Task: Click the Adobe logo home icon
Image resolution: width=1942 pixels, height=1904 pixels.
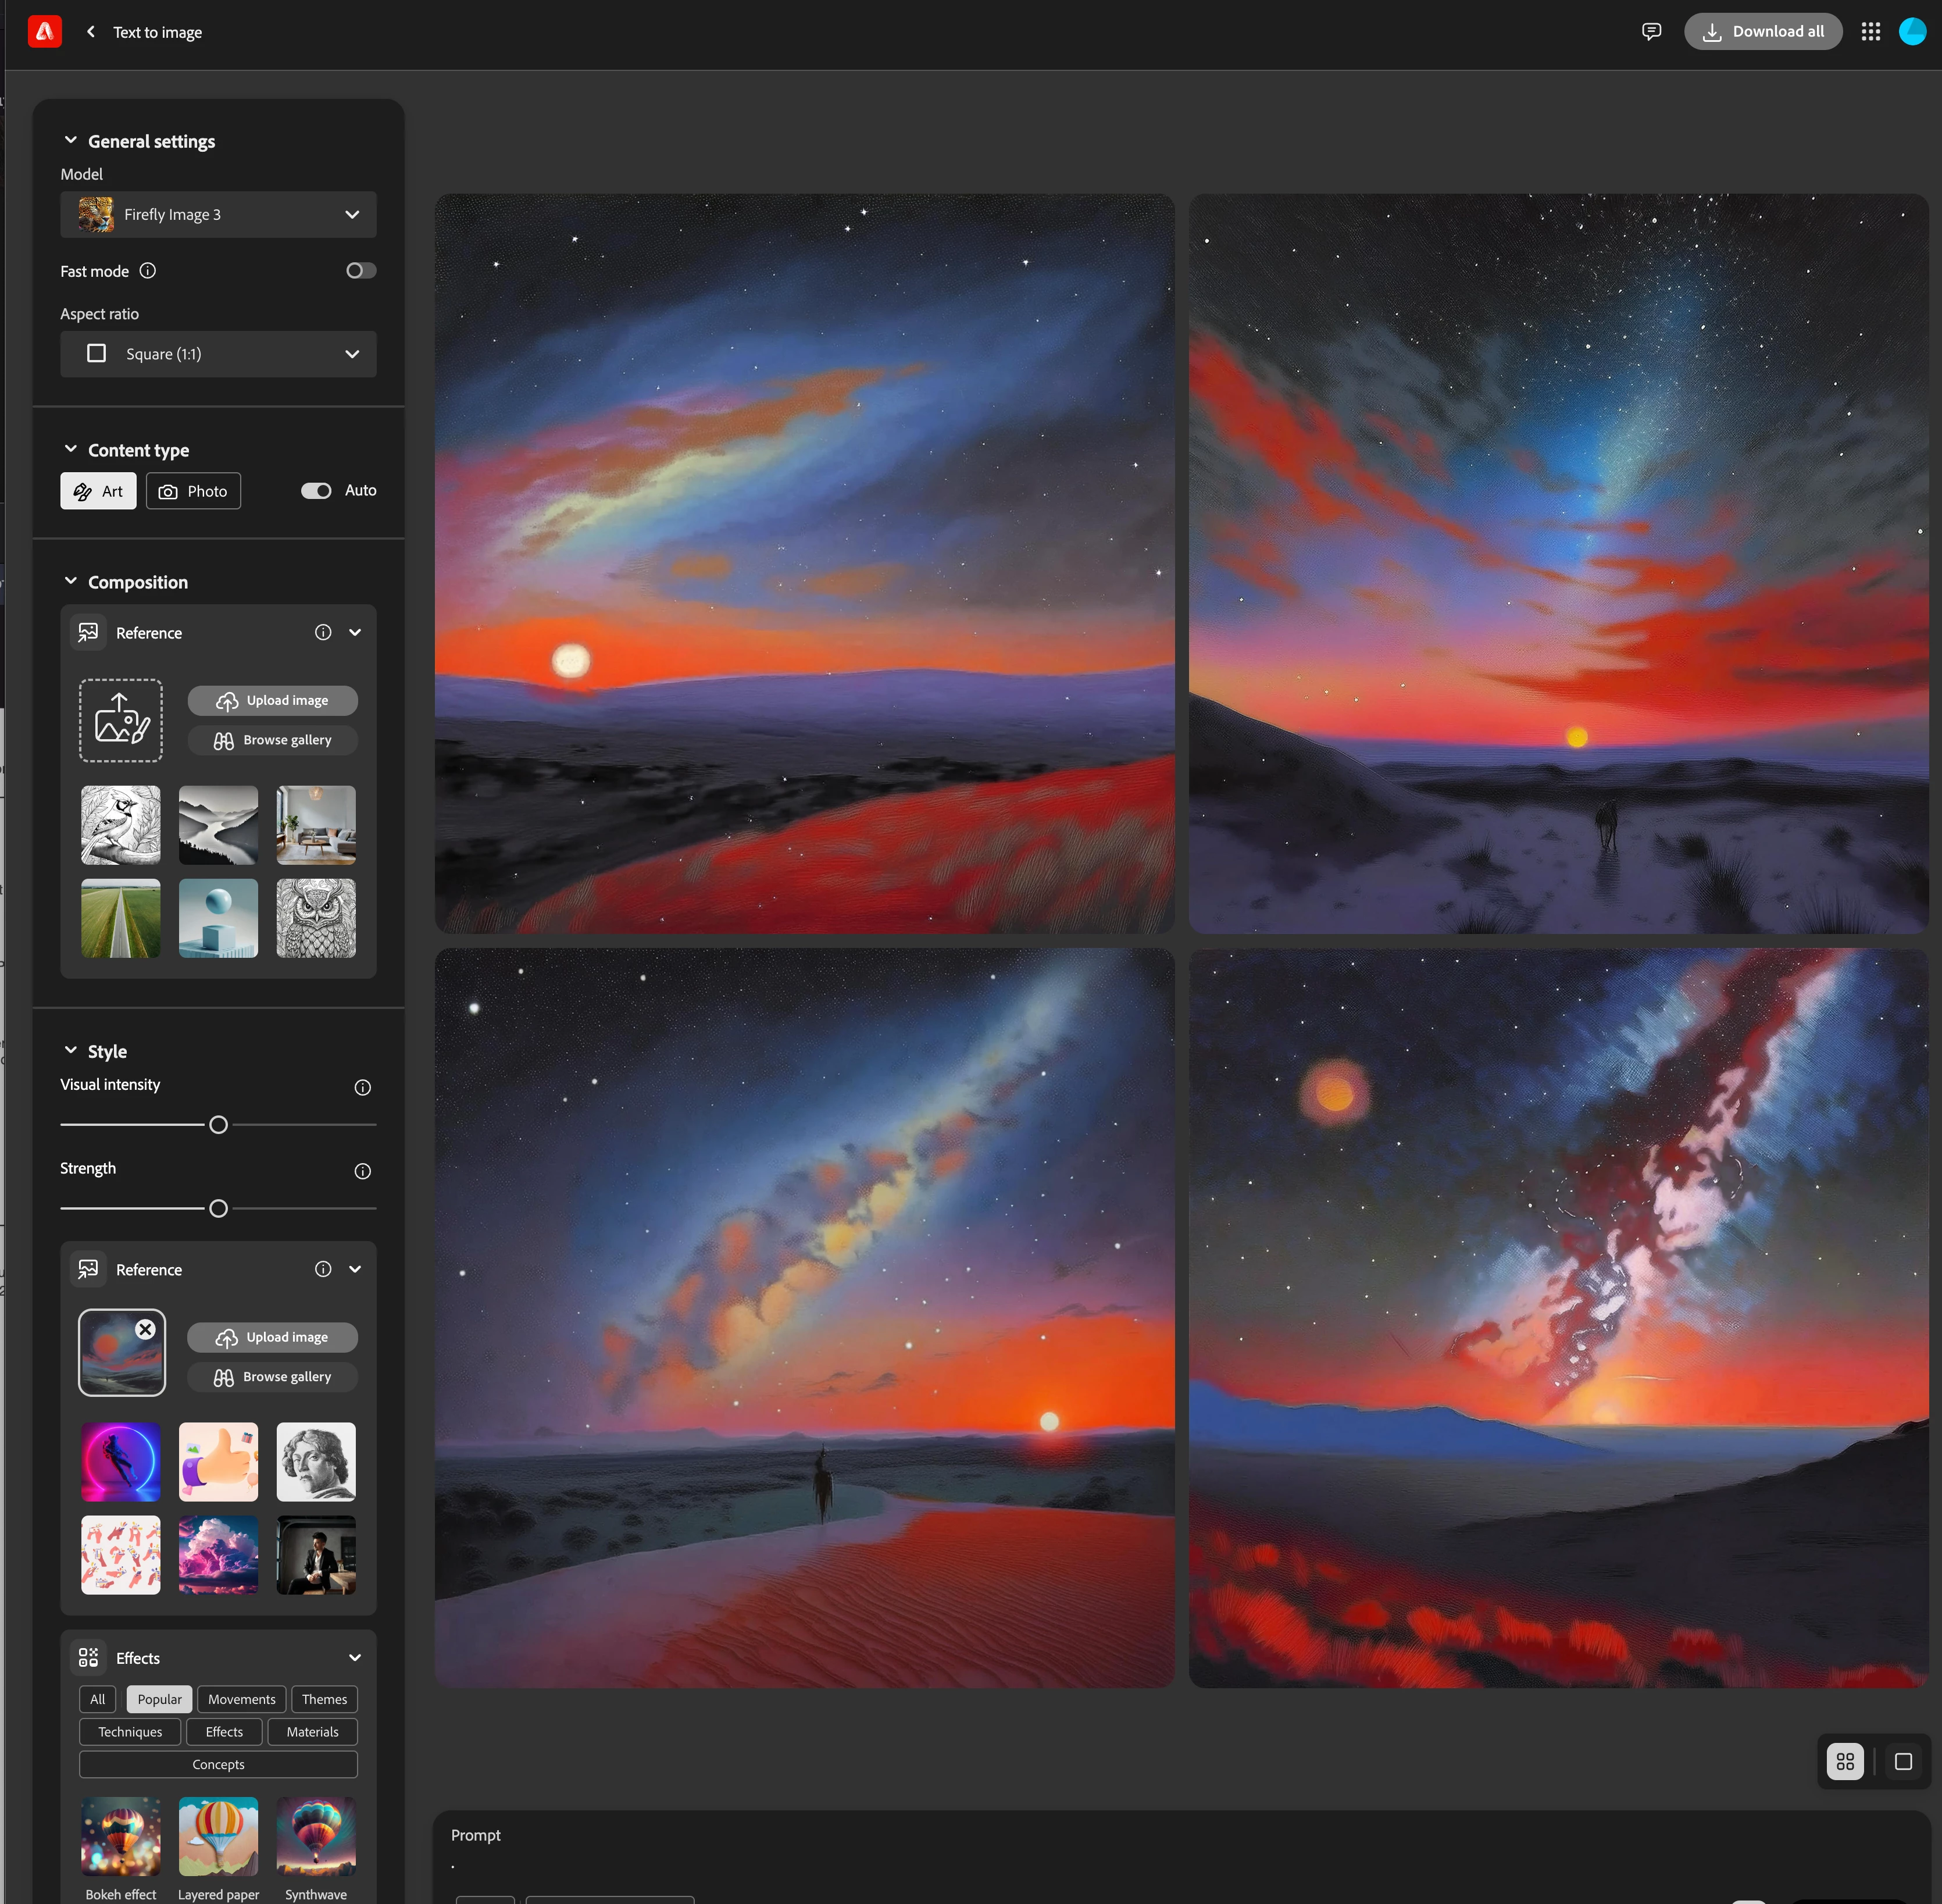Action: pos(45,32)
